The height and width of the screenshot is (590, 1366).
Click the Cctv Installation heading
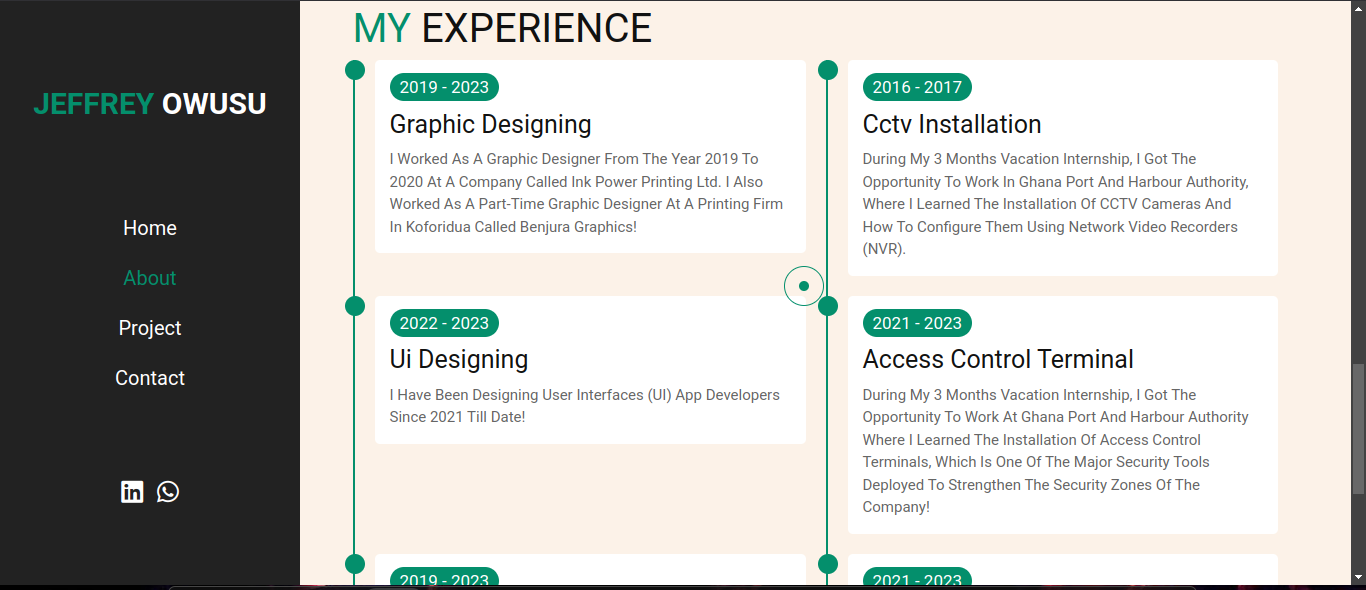point(951,124)
